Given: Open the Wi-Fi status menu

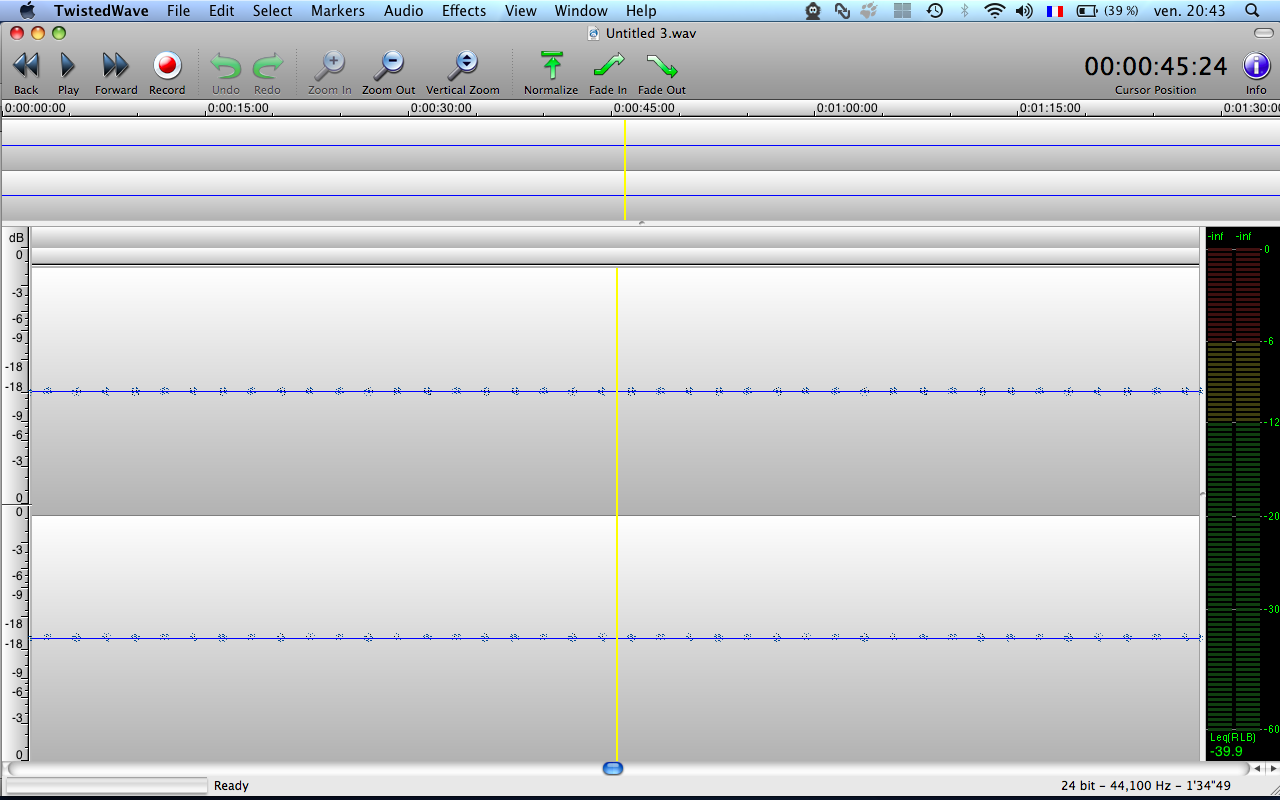Looking at the screenshot, I should point(994,11).
